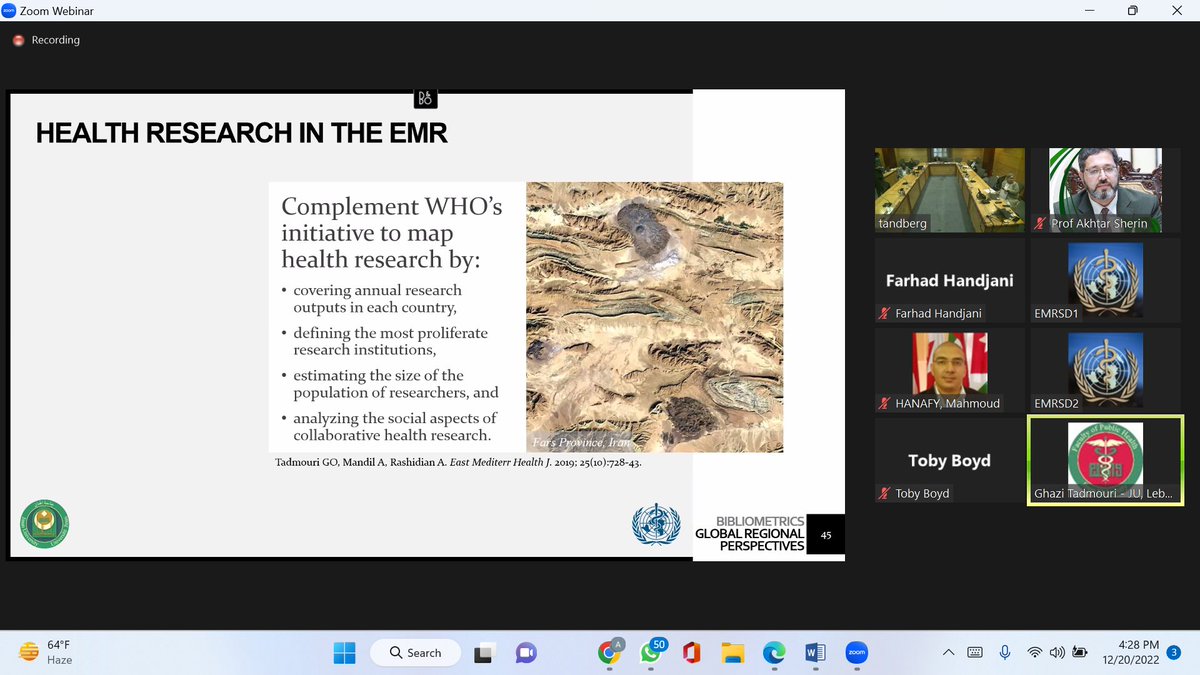Open the Wi-Fi network tray icon
Screen dimensions: 1200x675
click(x=1033, y=653)
